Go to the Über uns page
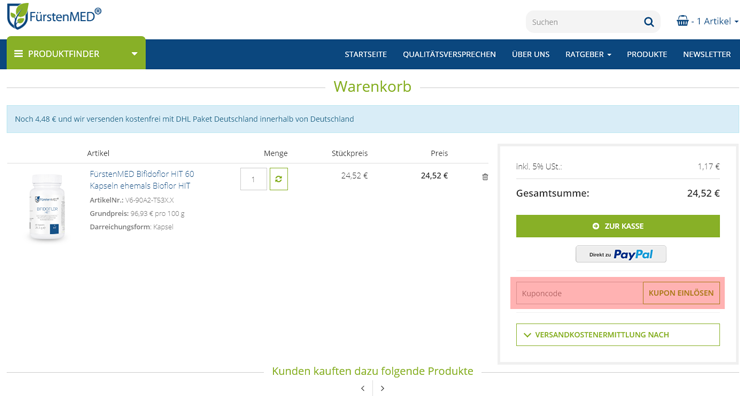The height and width of the screenshot is (396, 740). (530, 54)
